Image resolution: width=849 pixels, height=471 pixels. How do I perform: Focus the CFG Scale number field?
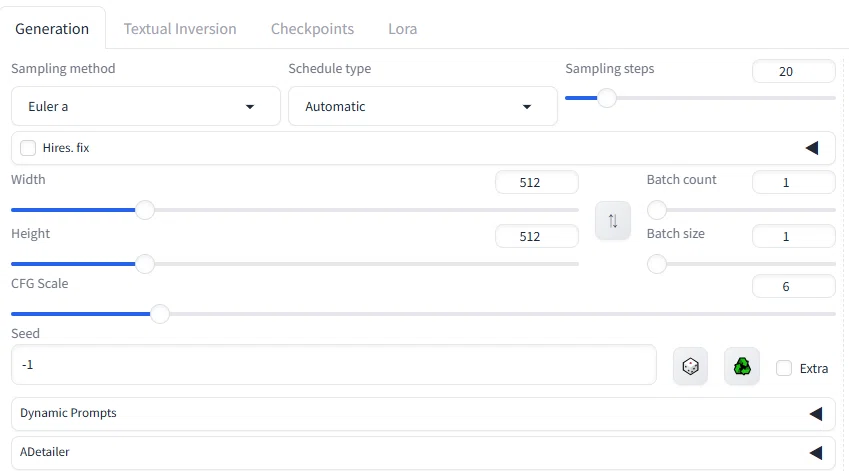(x=794, y=286)
